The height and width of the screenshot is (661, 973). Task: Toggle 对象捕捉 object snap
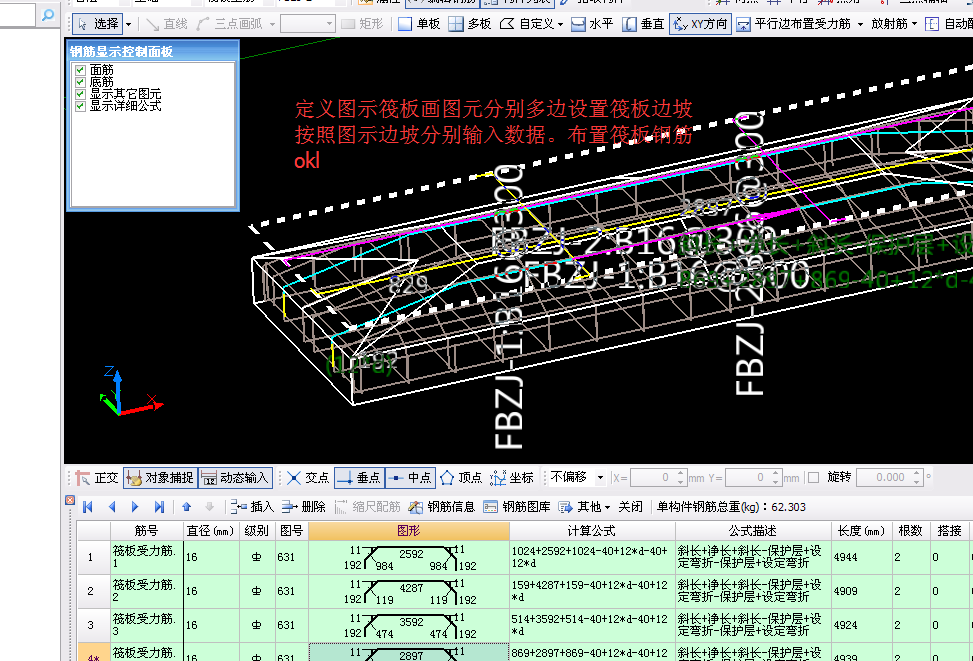(x=160, y=477)
